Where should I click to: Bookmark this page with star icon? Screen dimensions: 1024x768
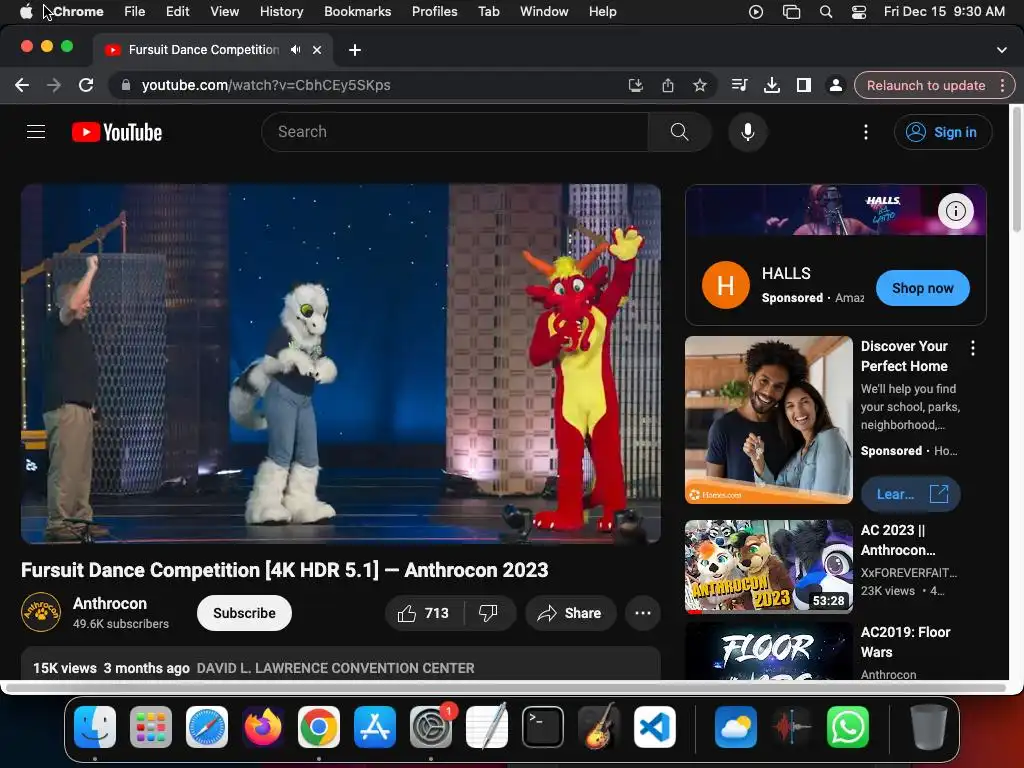699,85
